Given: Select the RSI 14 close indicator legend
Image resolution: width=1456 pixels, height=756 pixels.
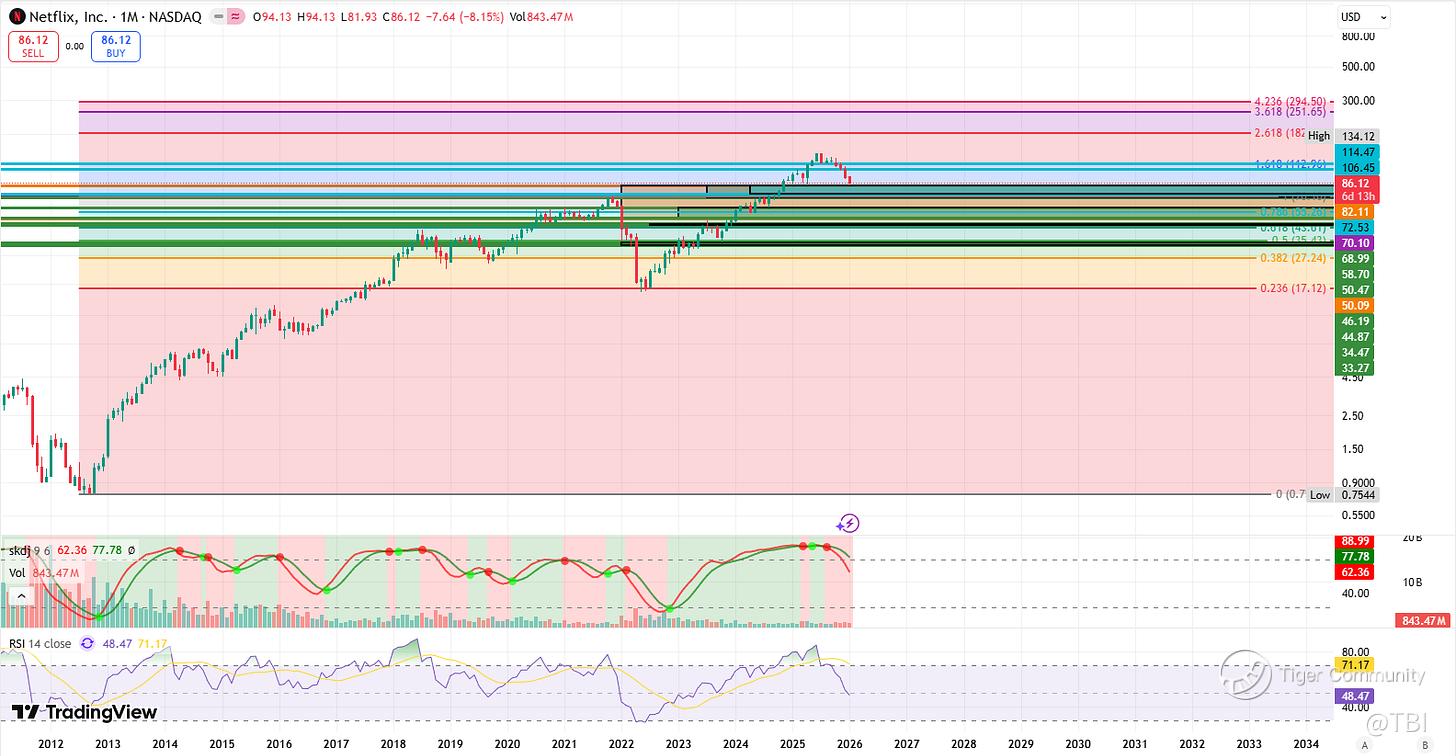Looking at the screenshot, I should pos(40,644).
